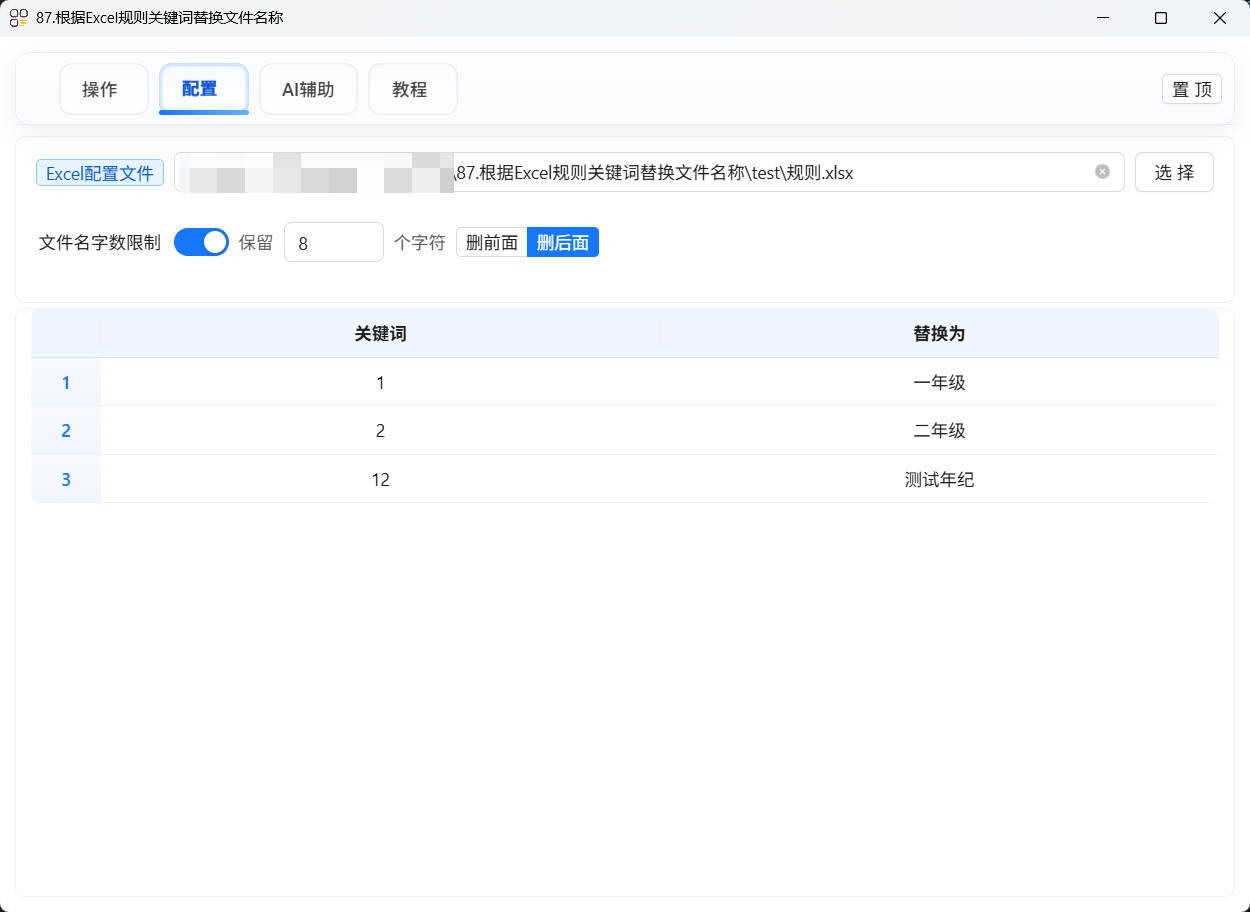
Task: Clear the Excel file path using the x icon
Action: [1102, 172]
